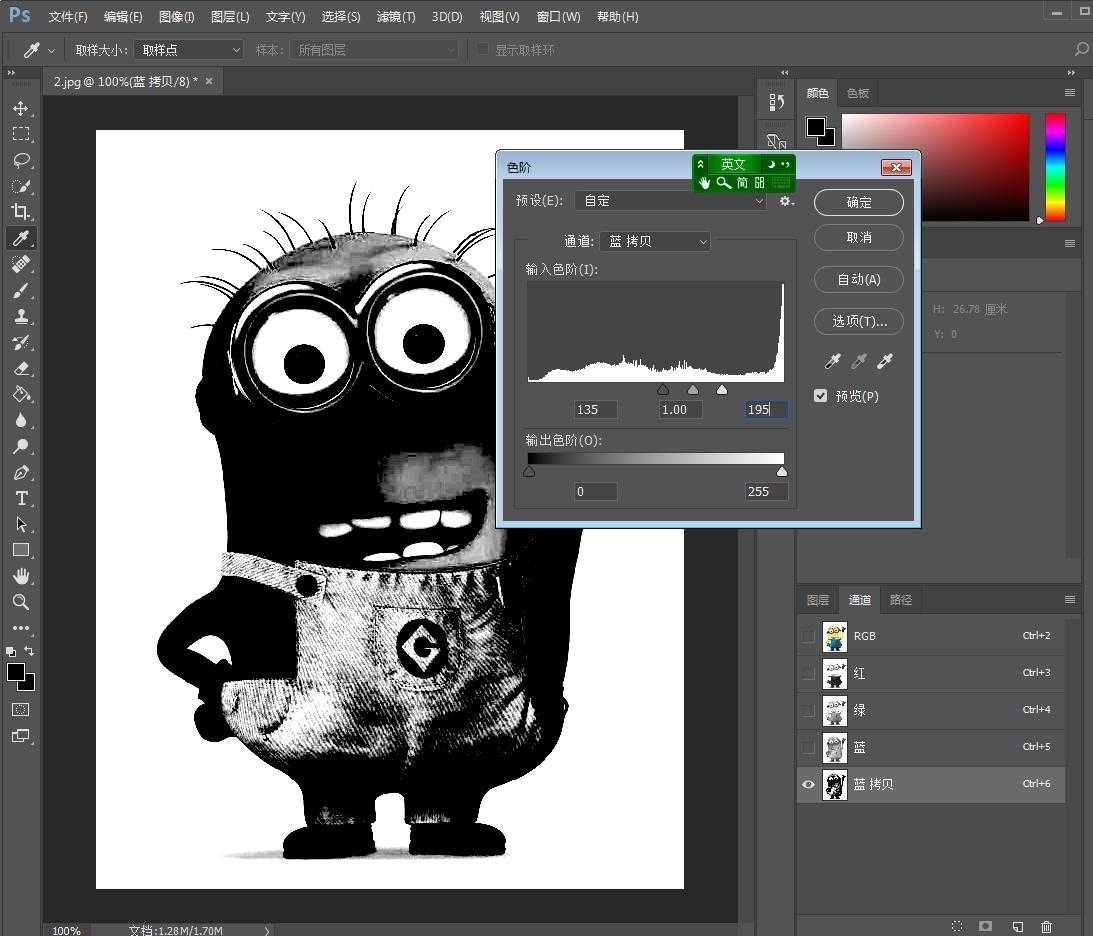Open the Filter menu
The height and width of the screenshot is (936, 1093).
click(x=396, y=17)
